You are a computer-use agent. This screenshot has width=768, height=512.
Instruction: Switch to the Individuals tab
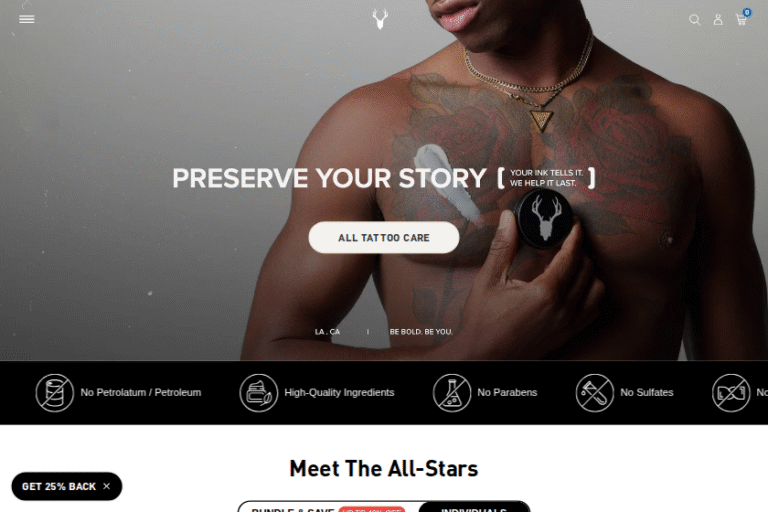[474, 509]
